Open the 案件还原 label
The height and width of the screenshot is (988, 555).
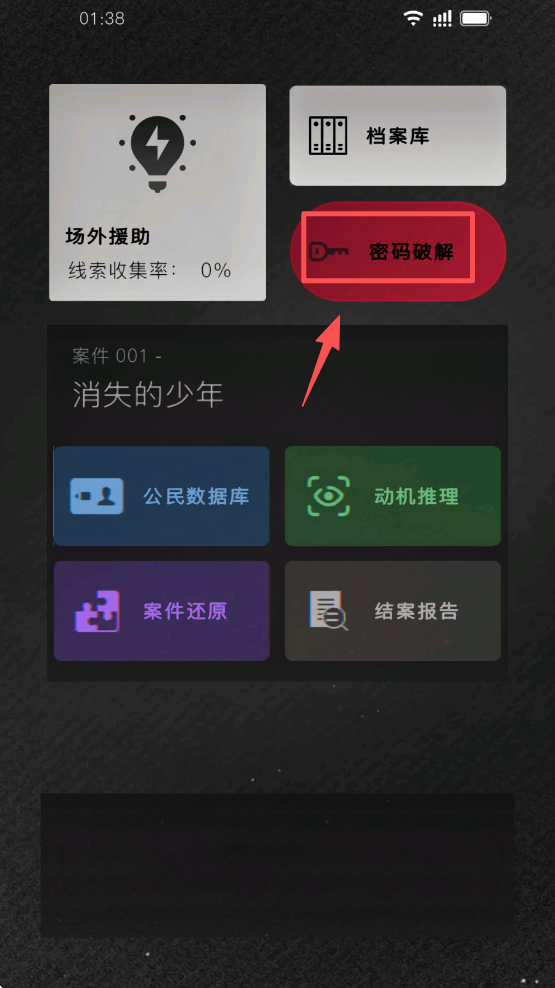(185, 611)
